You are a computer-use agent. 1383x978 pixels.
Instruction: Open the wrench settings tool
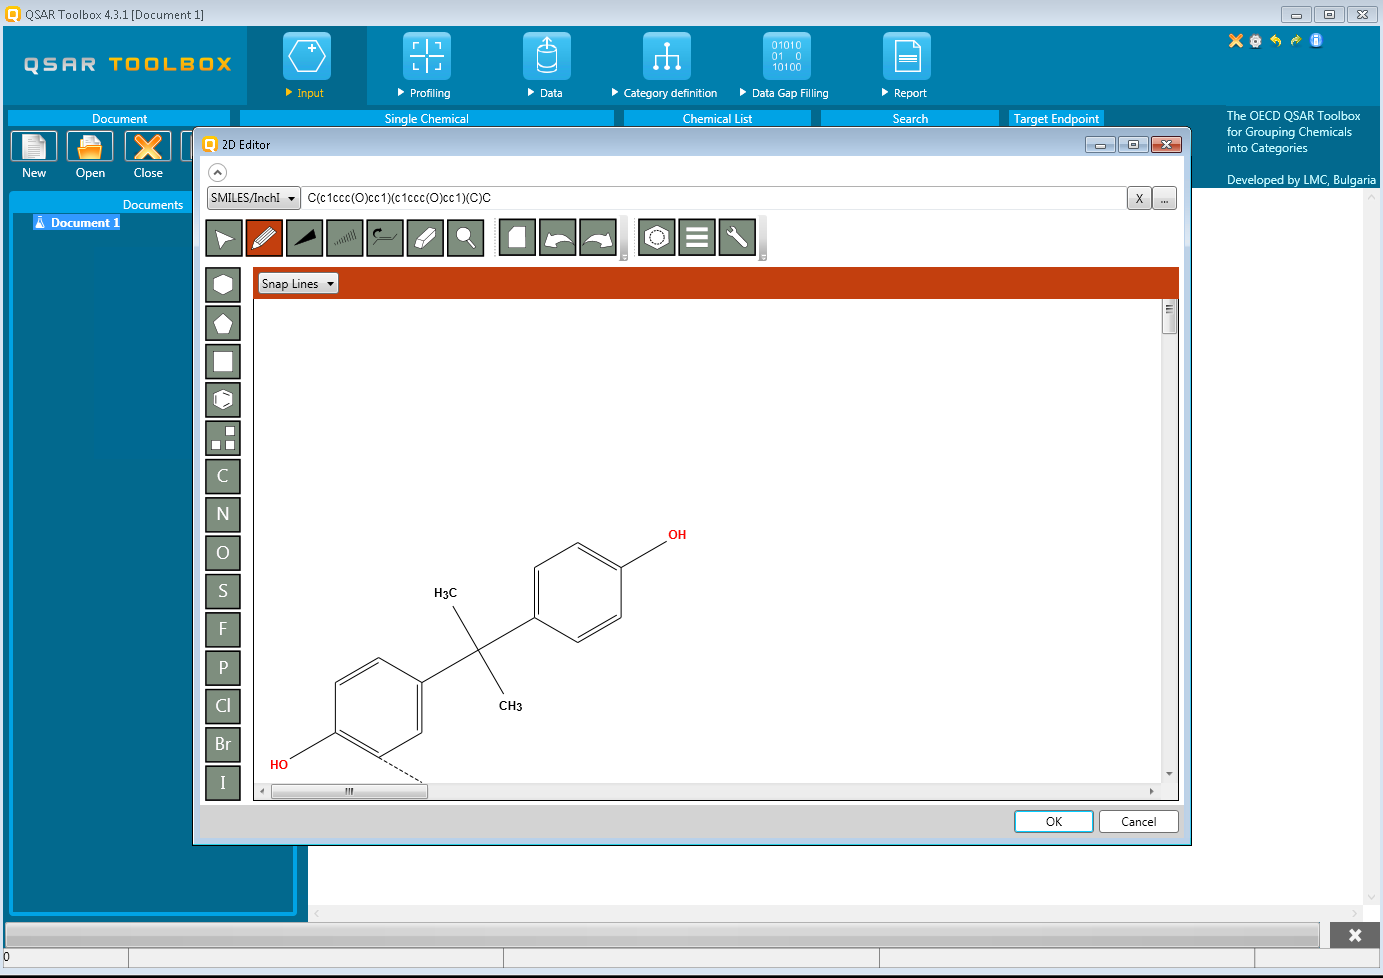pyautogui.click(x=737, y=238)
